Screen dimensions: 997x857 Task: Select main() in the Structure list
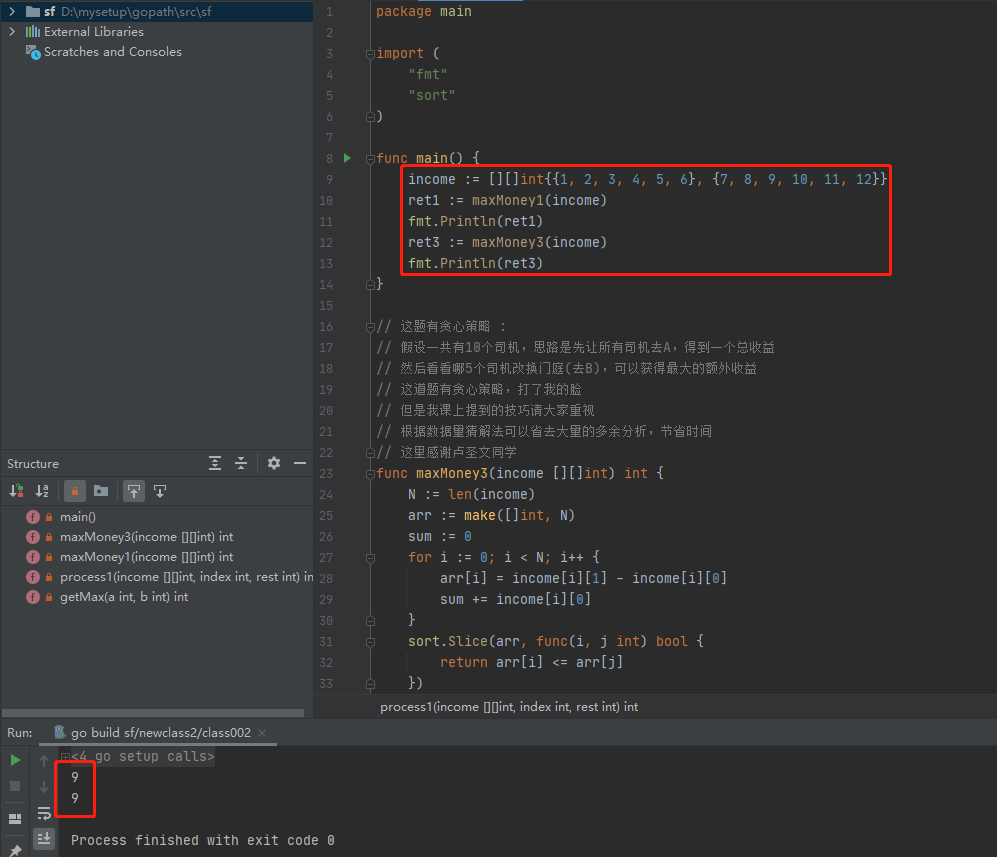pos(78,517)
